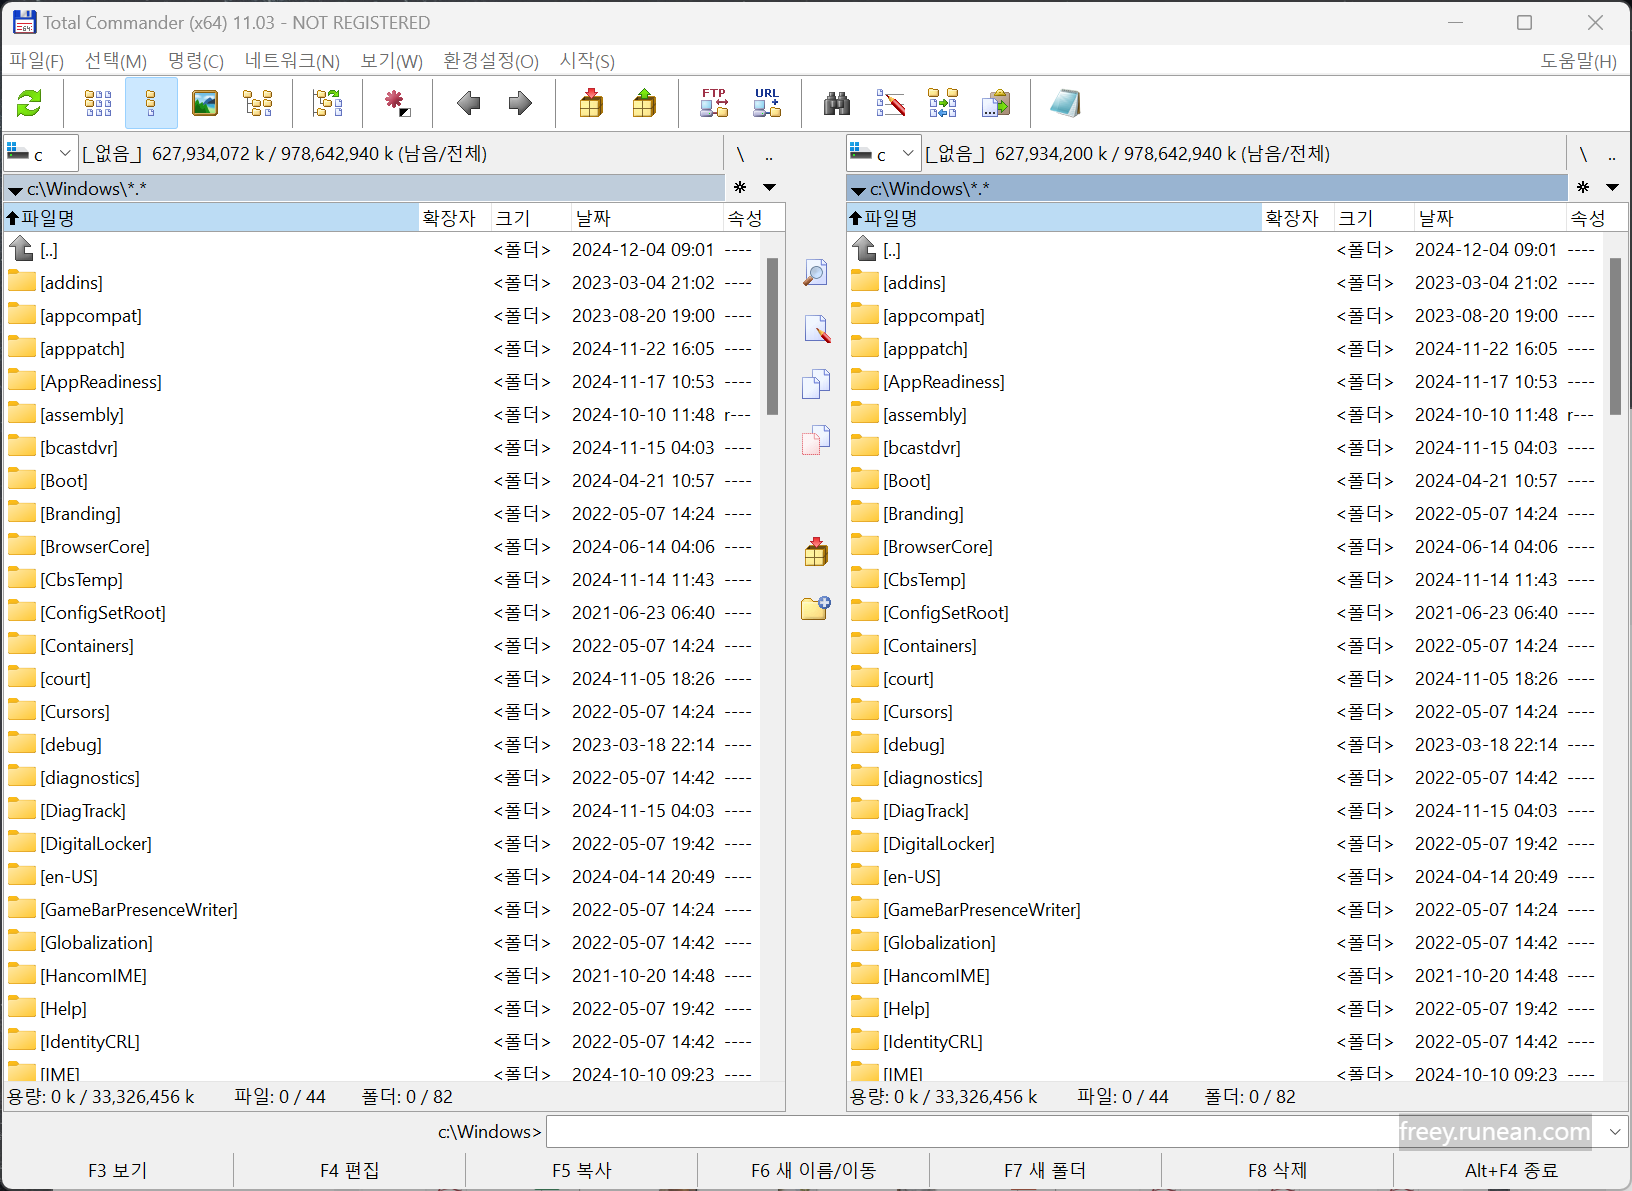Sort right panel by 확장자 column

[1298, 218]
